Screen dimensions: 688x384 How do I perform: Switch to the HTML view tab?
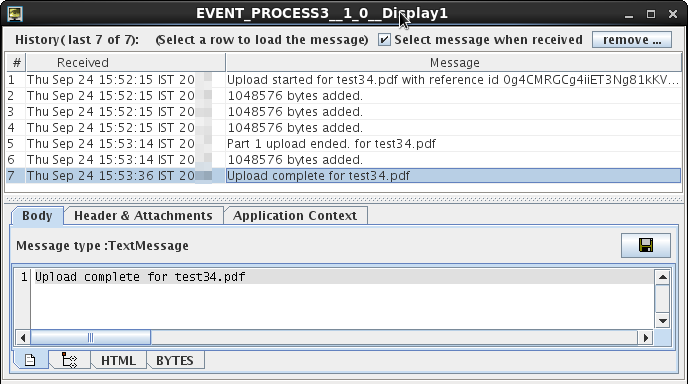pos(118,360)
